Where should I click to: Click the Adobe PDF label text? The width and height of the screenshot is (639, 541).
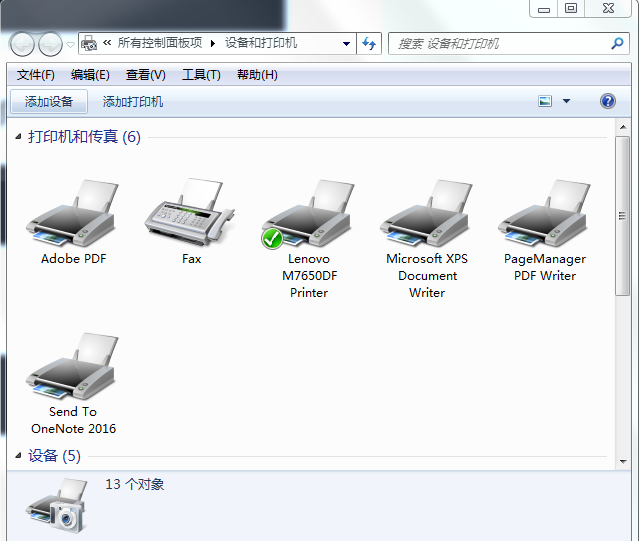click(x=73, y=259)
